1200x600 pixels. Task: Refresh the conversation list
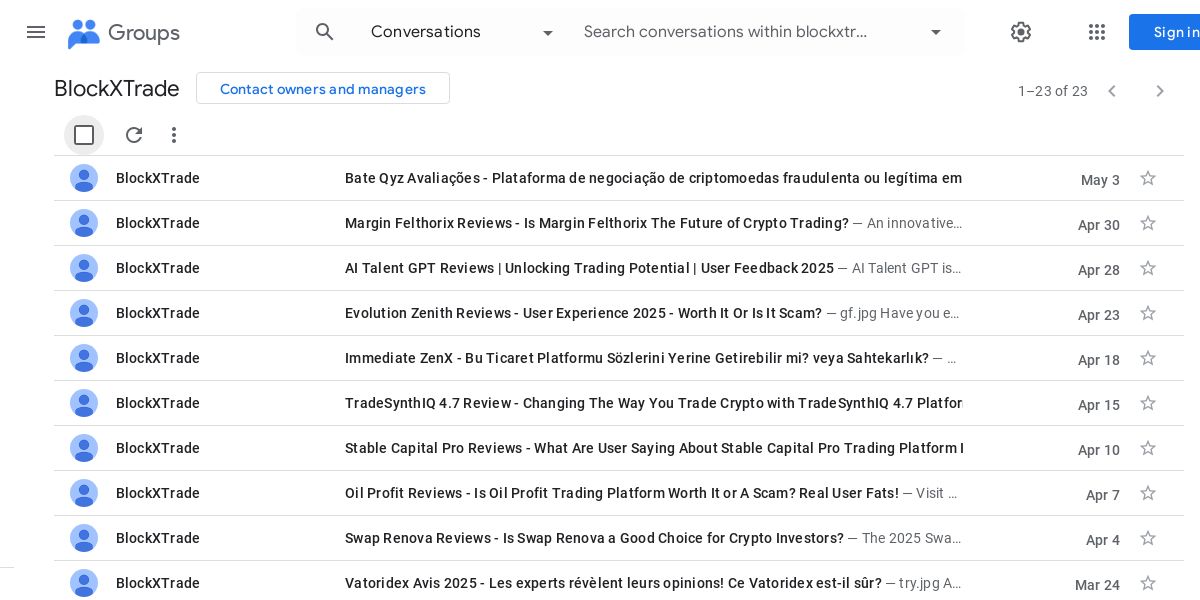134,135
